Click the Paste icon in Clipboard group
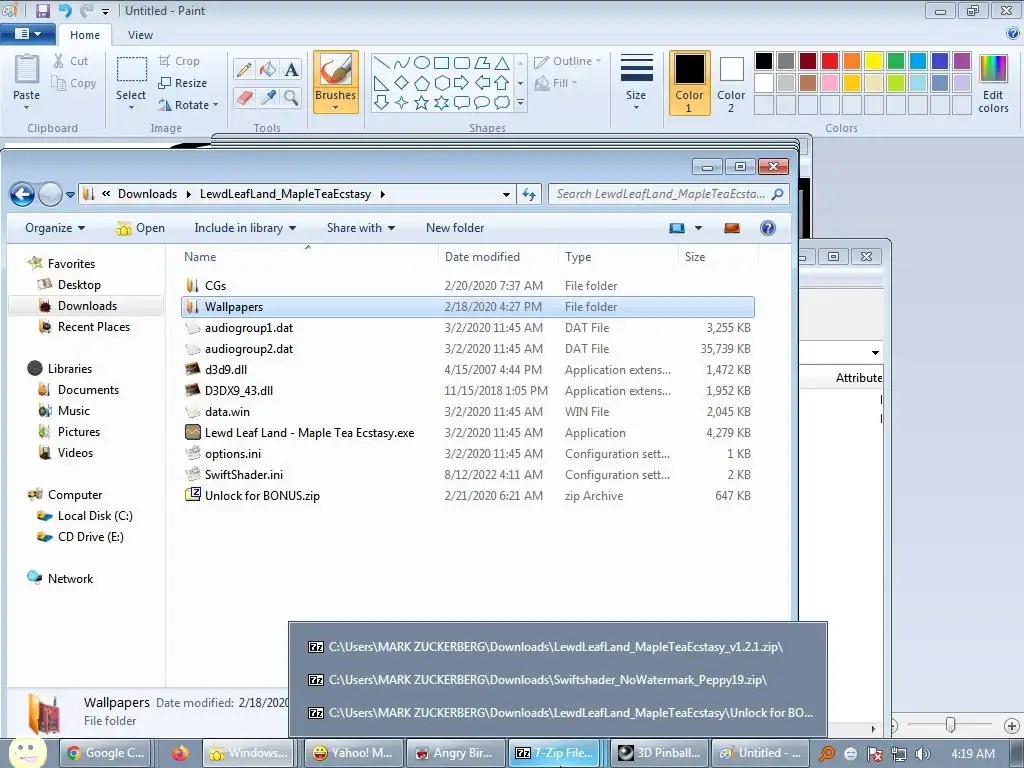This screenshot has height=768, width=1024. click(27, 70)
